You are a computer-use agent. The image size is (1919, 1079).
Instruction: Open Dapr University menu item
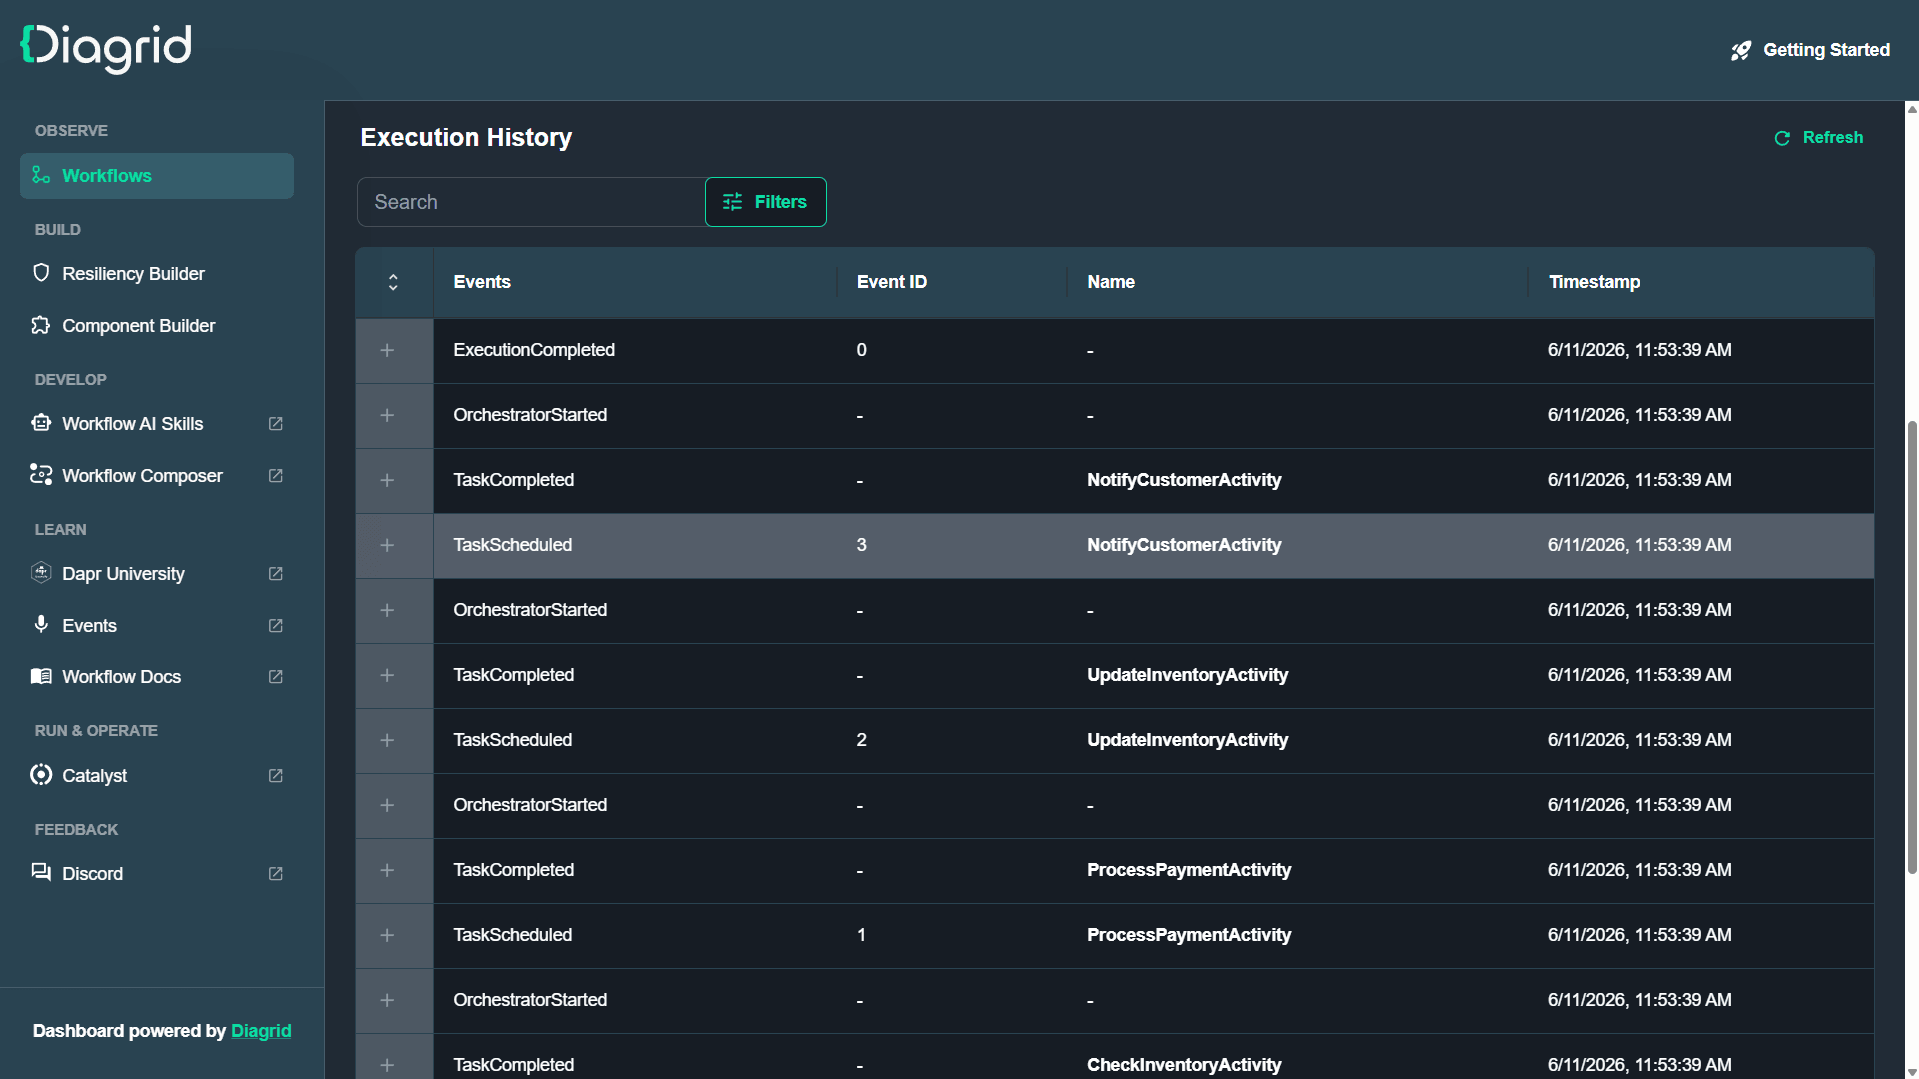click(x=157, y=574)
